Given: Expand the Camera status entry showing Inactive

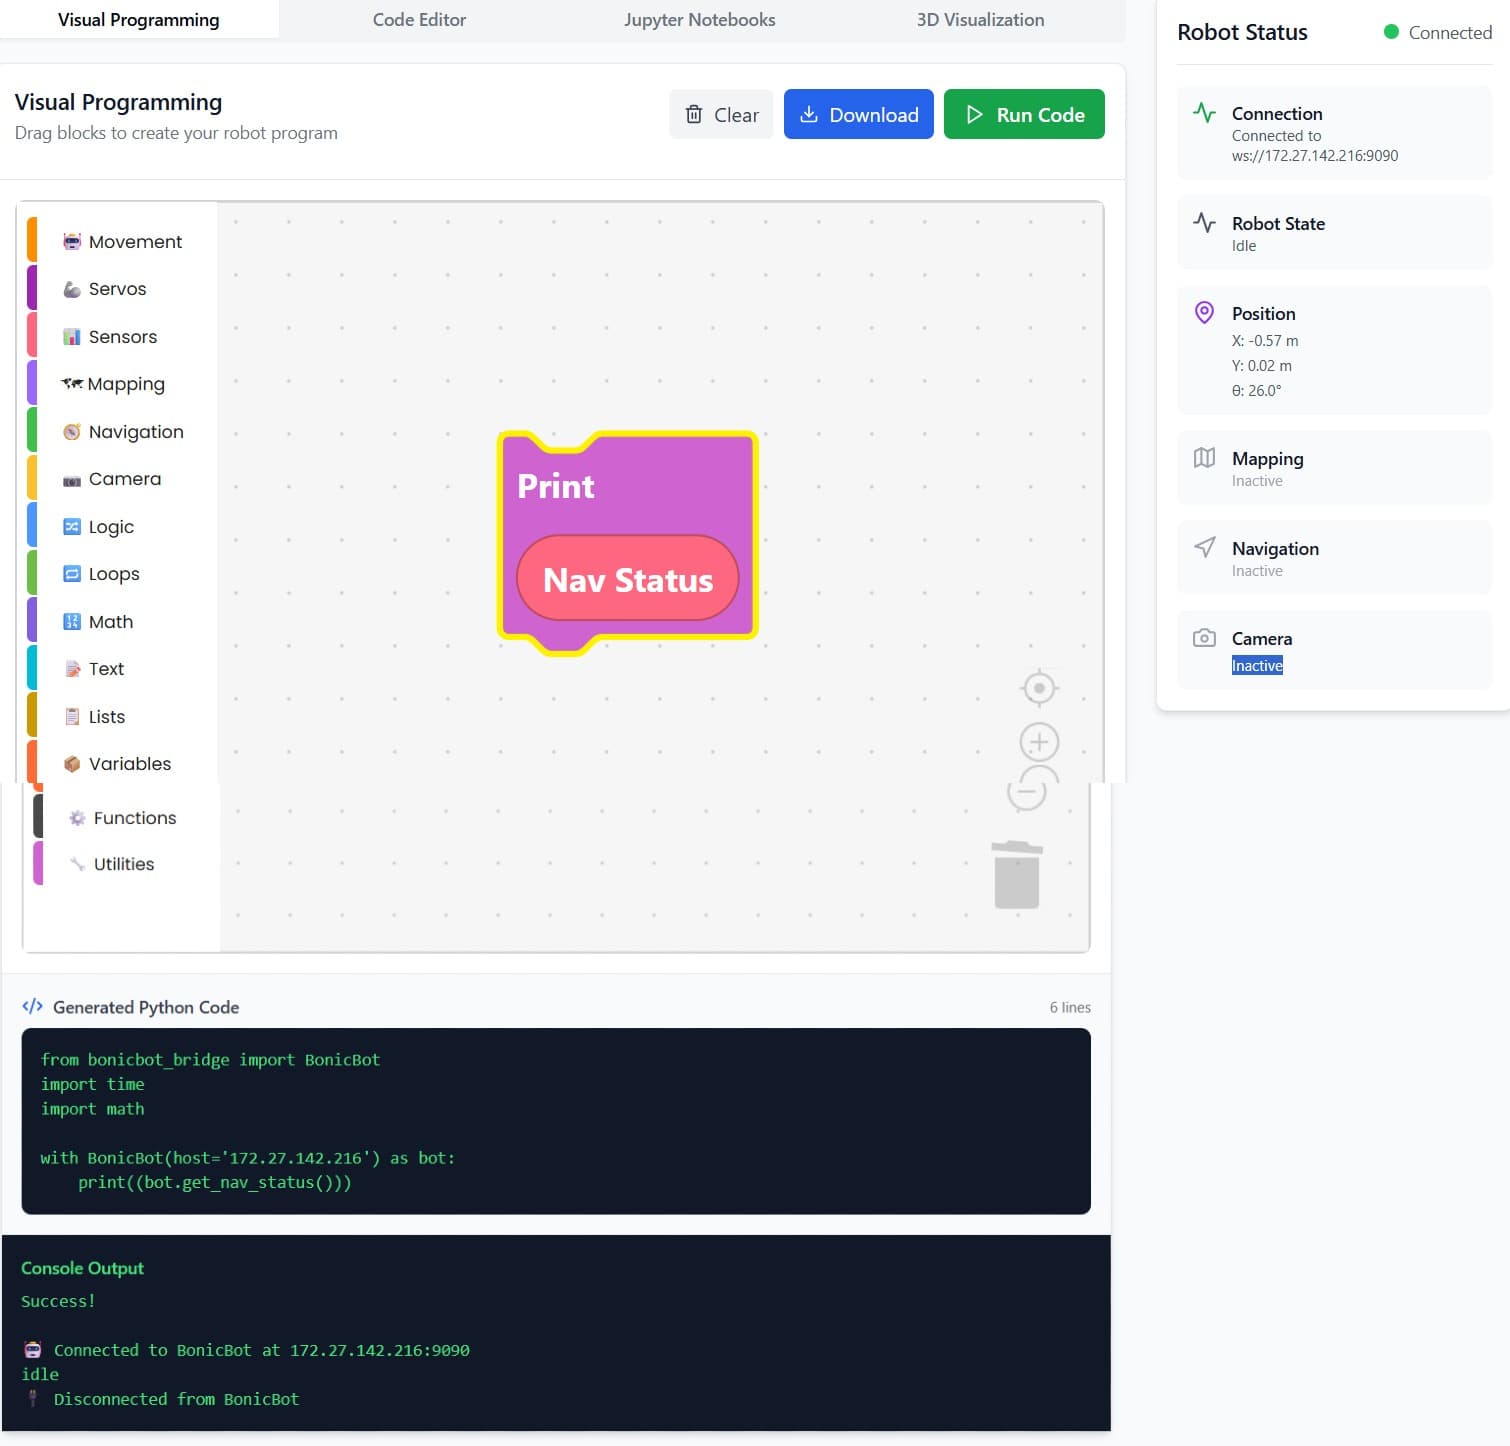Looking at the screenshot, I should [1334, 650].
